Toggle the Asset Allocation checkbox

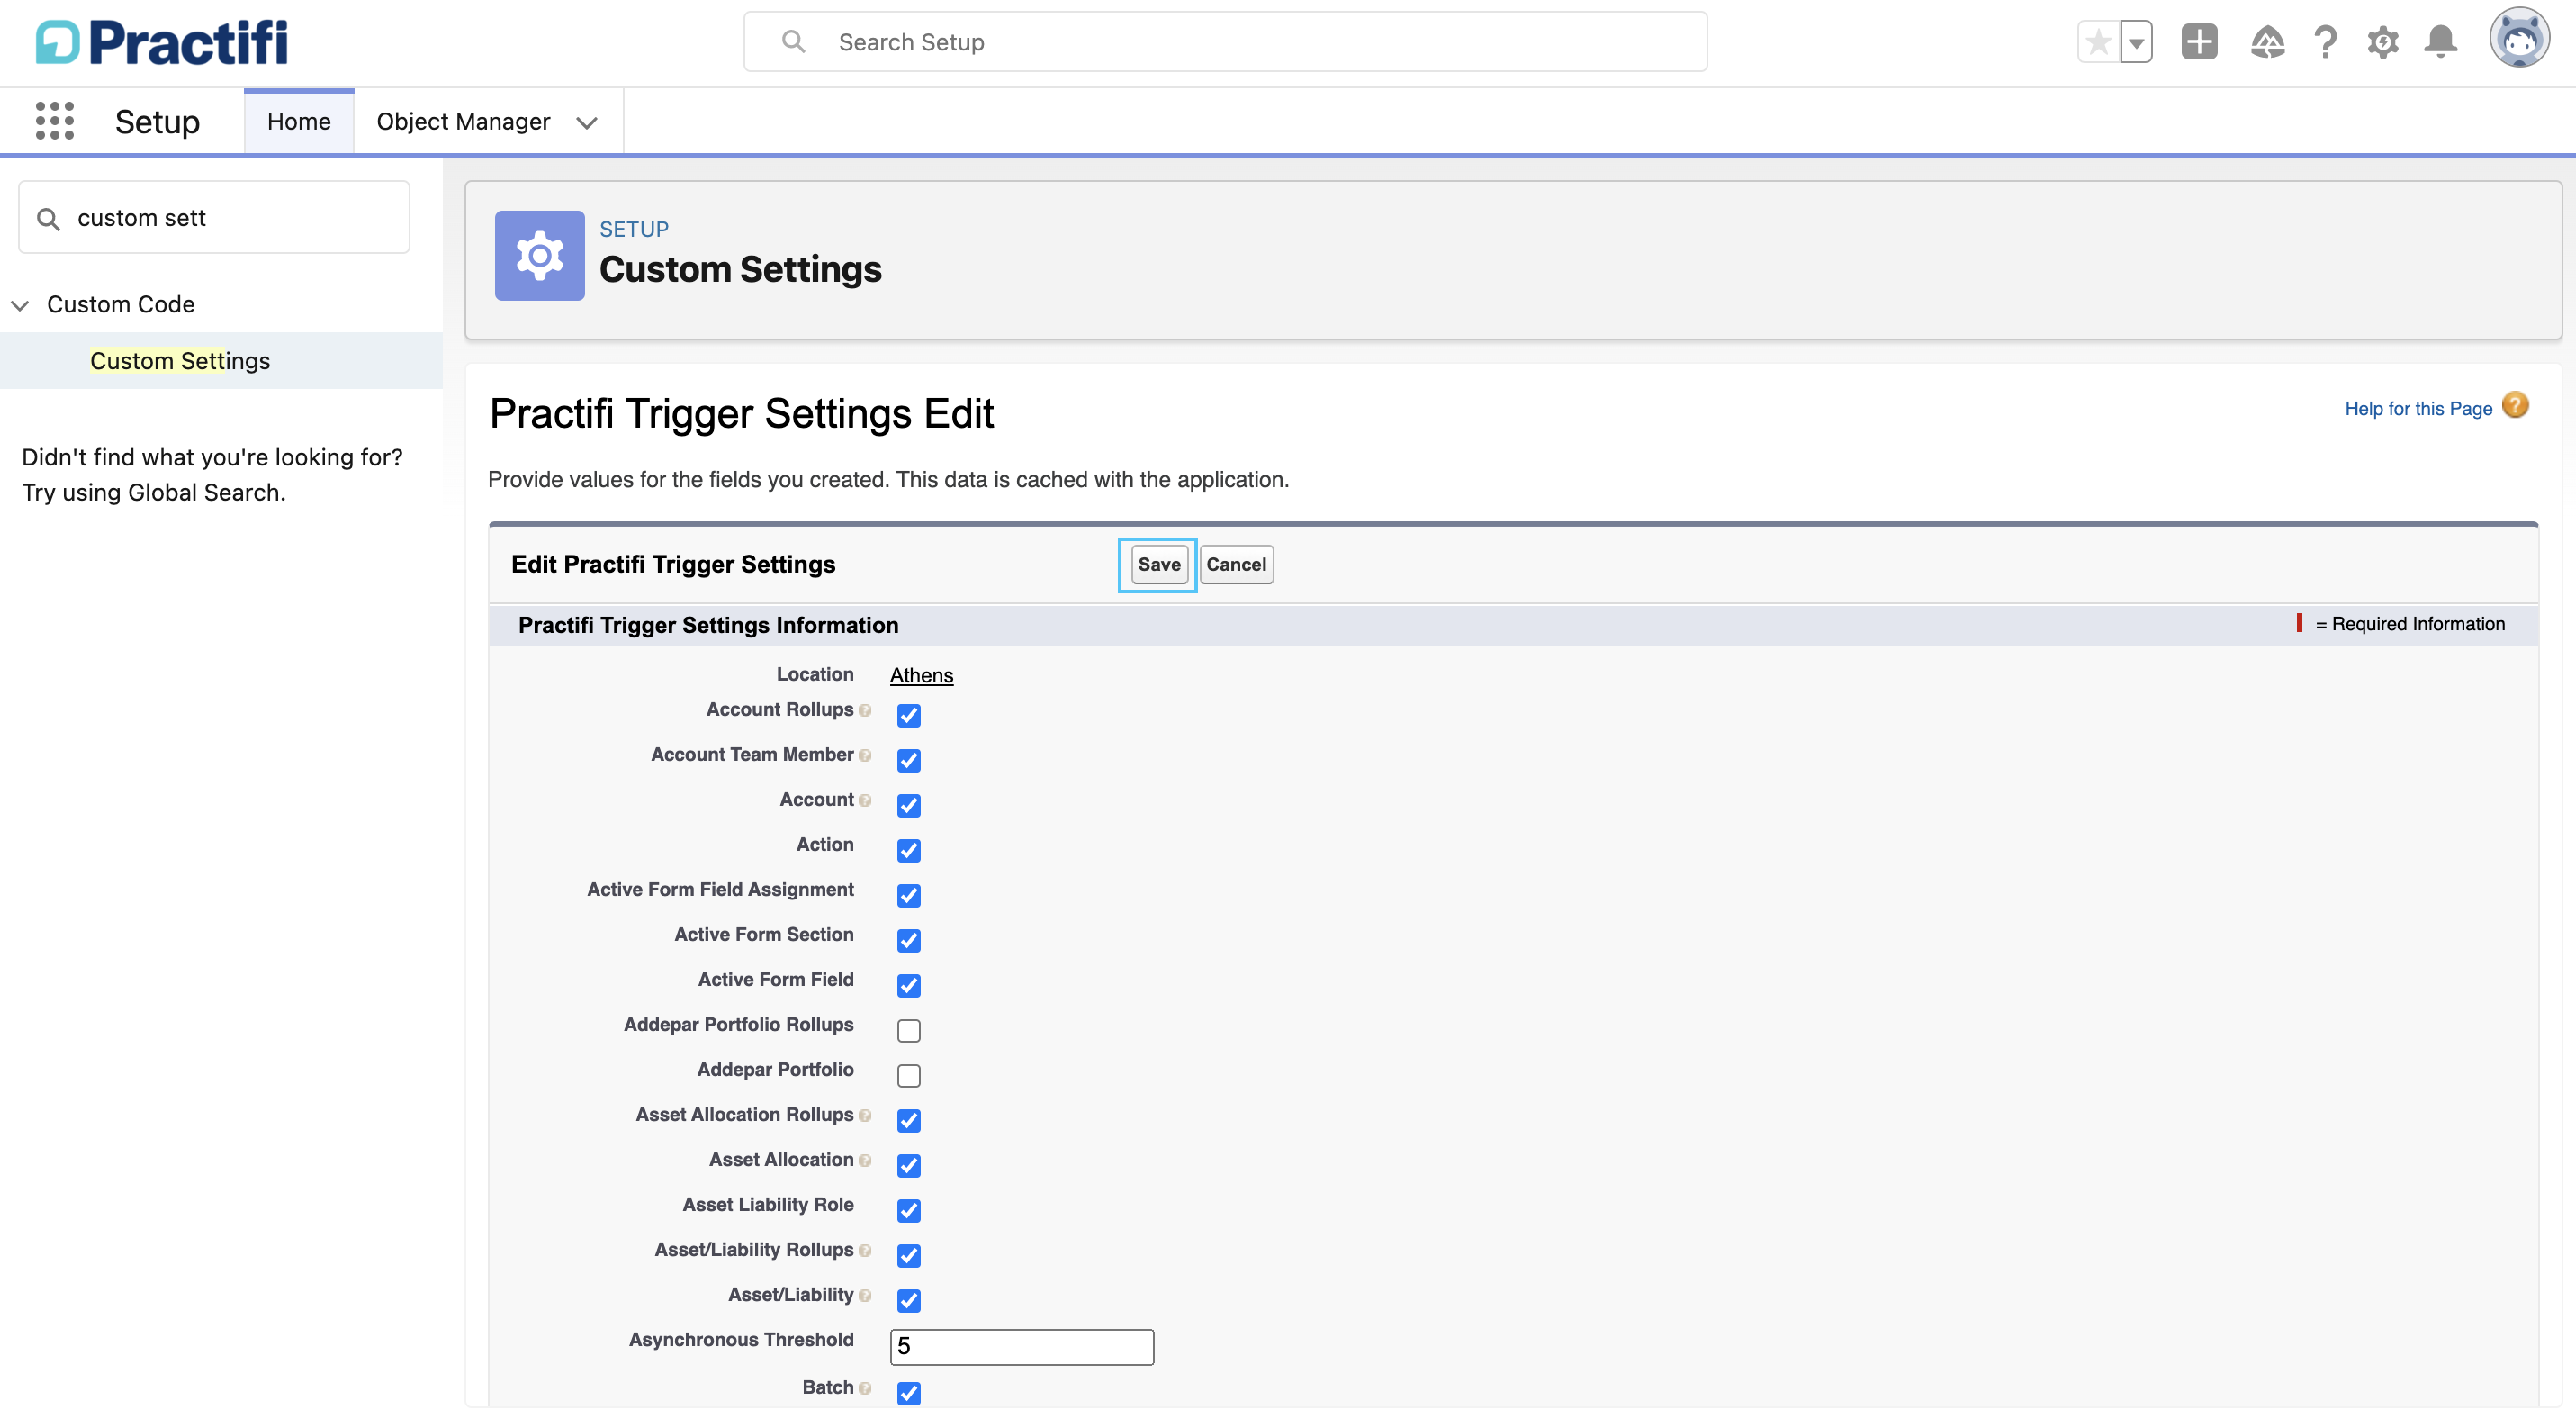point(908,1166)
